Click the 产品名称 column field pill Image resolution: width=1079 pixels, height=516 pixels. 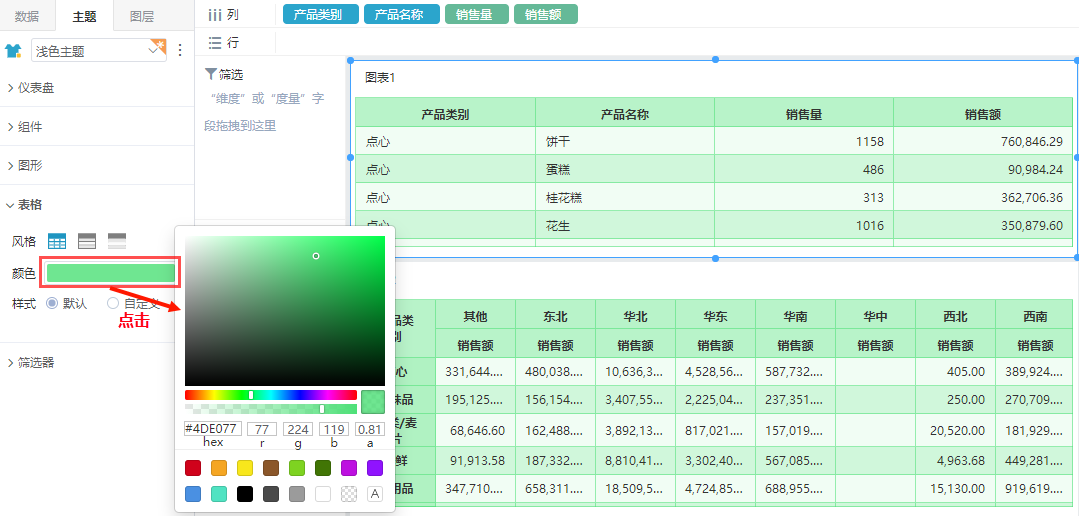(402, 14)
